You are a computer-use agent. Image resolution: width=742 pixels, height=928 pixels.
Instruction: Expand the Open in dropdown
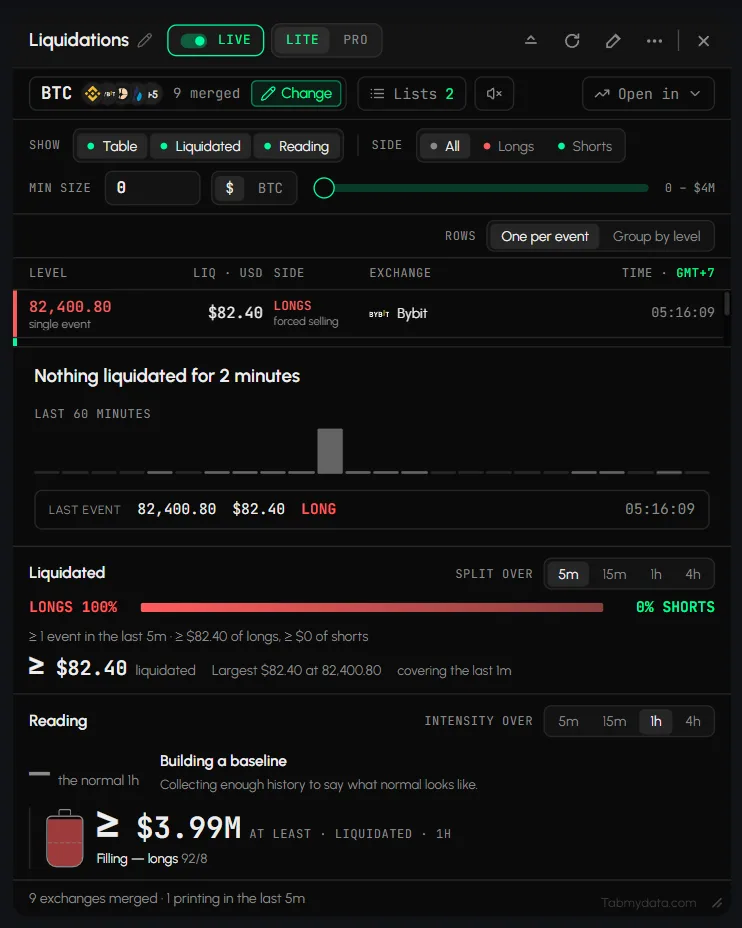pyautogui.click(x=648, y=94)
